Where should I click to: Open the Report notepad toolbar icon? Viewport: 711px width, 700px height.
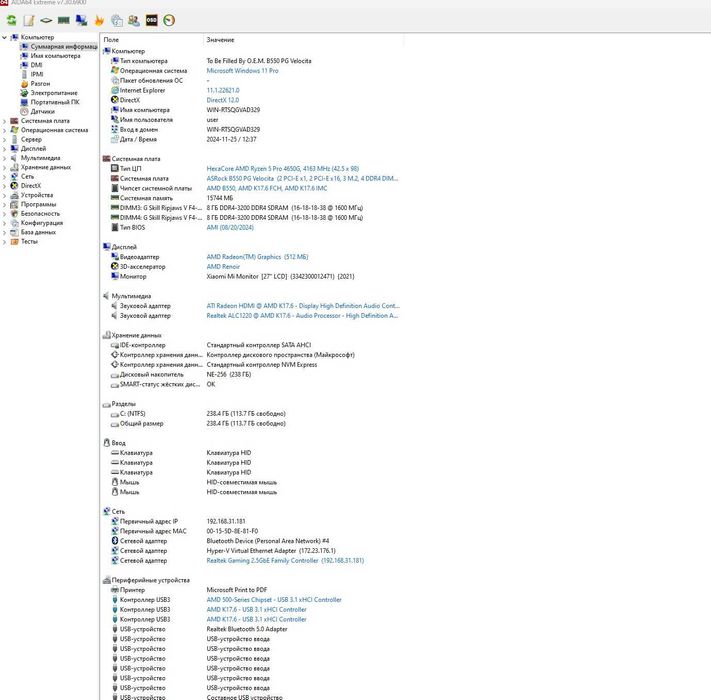coord(29,20)
